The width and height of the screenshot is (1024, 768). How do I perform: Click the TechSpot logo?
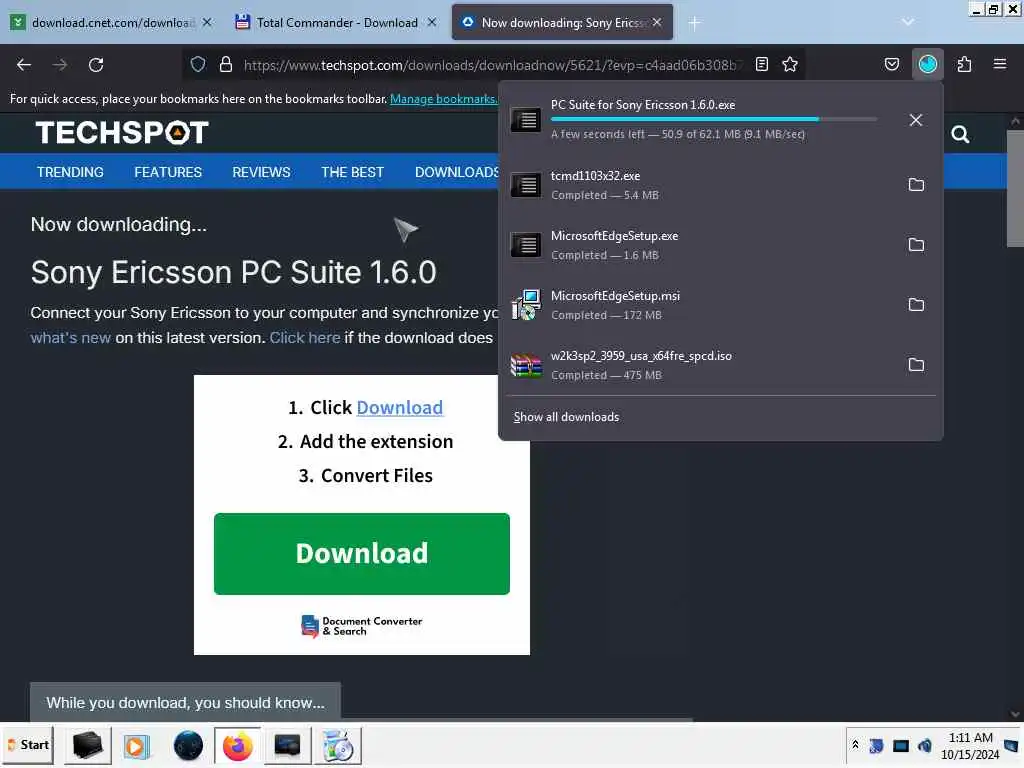click(122, 133)
